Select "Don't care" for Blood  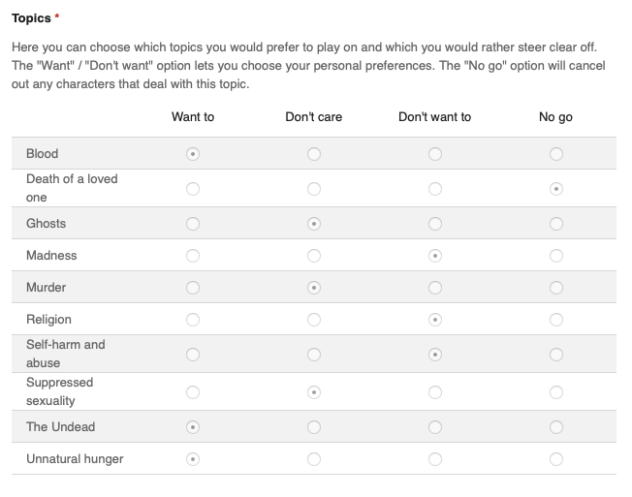314,154
